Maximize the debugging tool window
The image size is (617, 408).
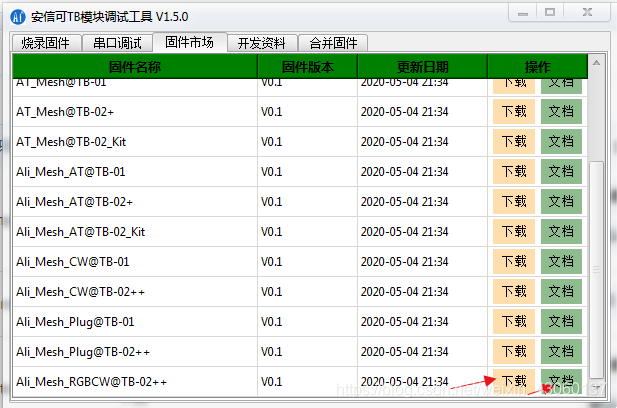click(x=550, y=13)
